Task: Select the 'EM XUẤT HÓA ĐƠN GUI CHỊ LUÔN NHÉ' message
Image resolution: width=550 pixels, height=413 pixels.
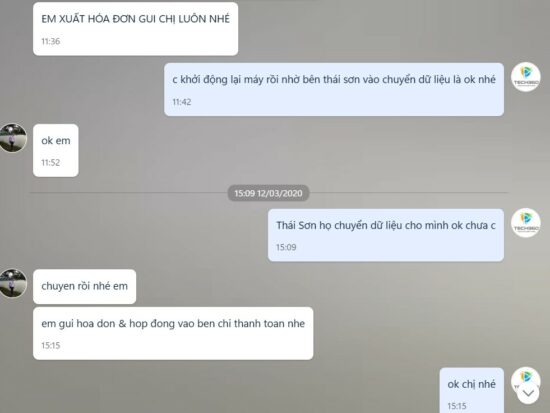Action: [x=135, y=29]
